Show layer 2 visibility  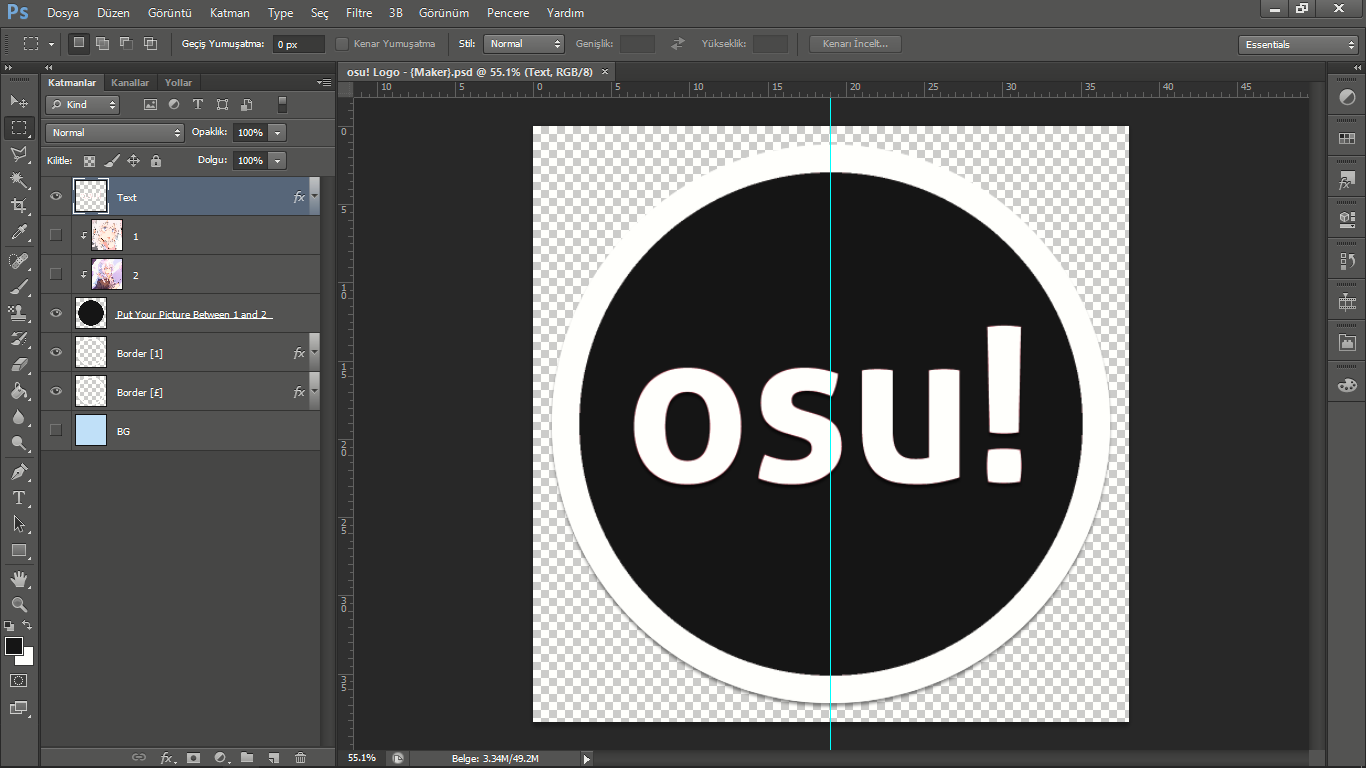pyautogui.click(x=56, y=274)
